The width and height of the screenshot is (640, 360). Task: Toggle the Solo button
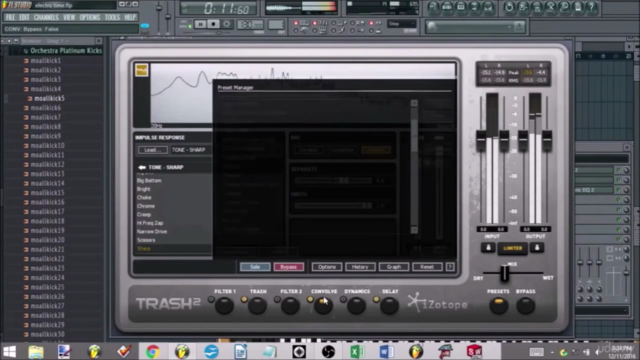coord(255,267)
